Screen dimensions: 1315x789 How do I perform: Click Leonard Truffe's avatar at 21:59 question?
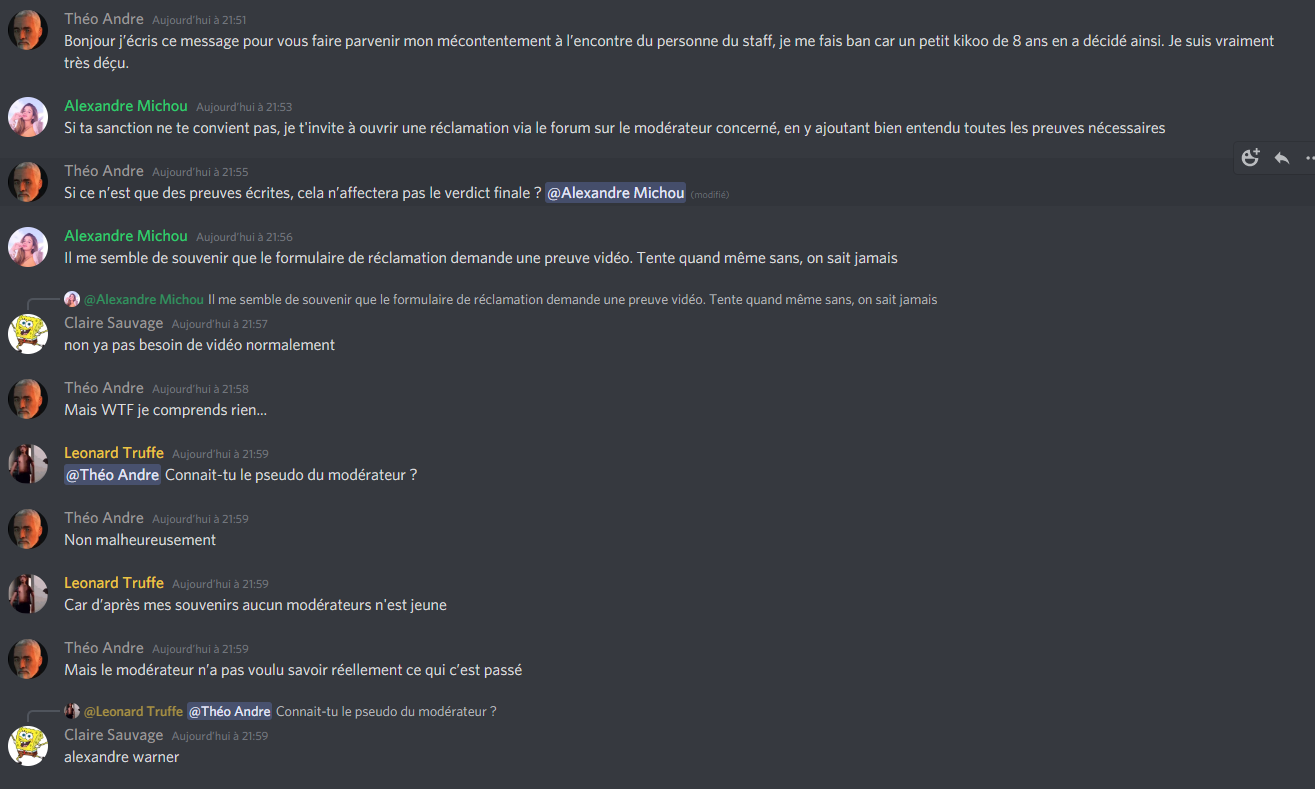coord(28,464)
